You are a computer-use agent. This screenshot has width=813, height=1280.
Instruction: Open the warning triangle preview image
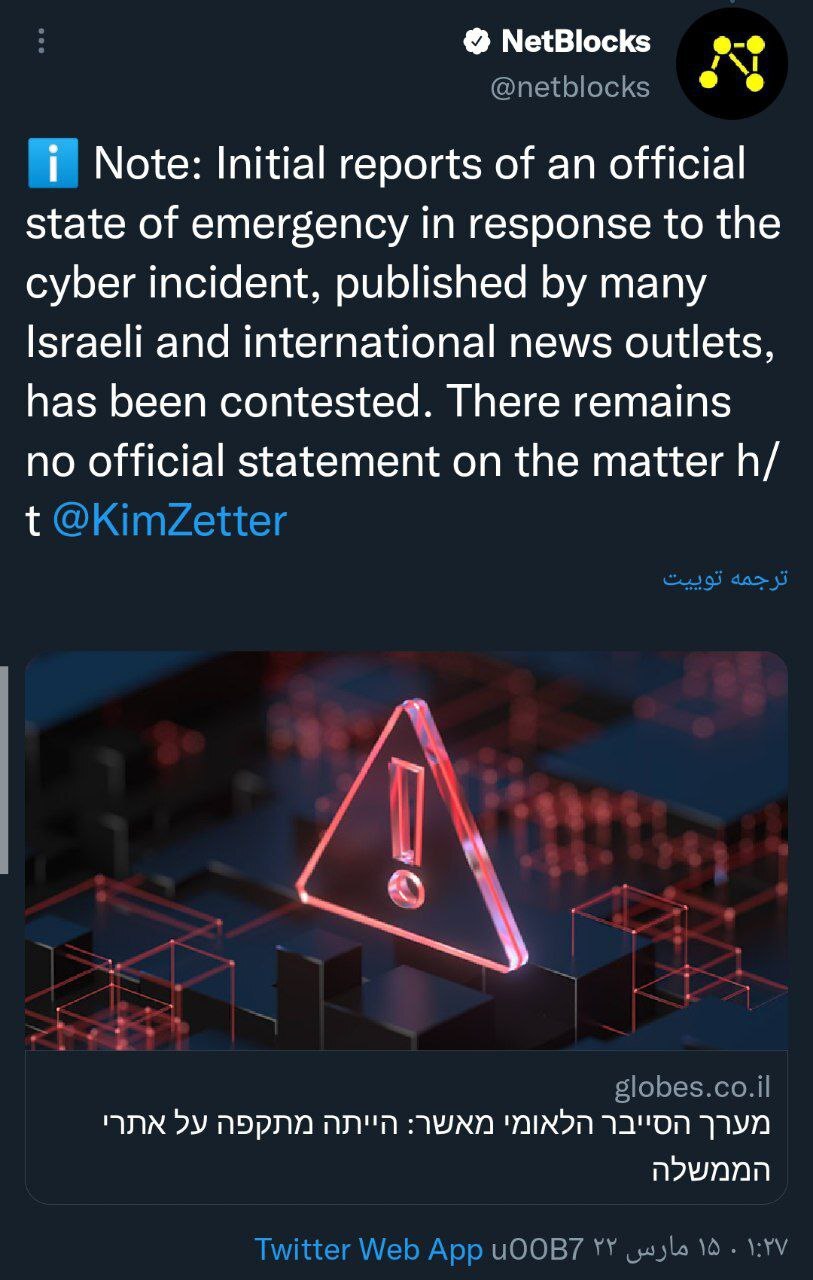coord(406,850)
